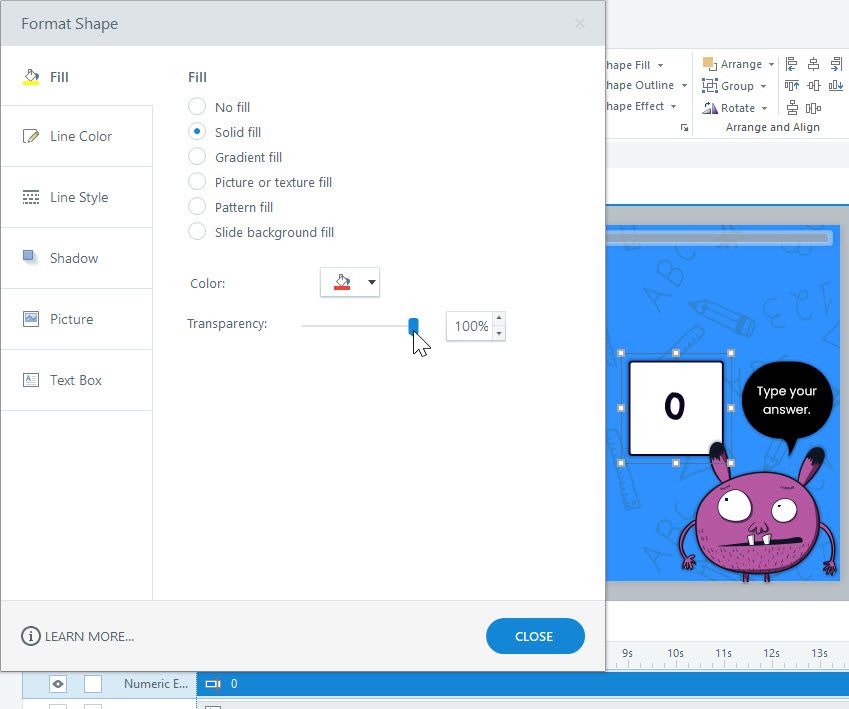Choose Picture or texture fill
Screen dimensions: 849x709
pos(197,181)
